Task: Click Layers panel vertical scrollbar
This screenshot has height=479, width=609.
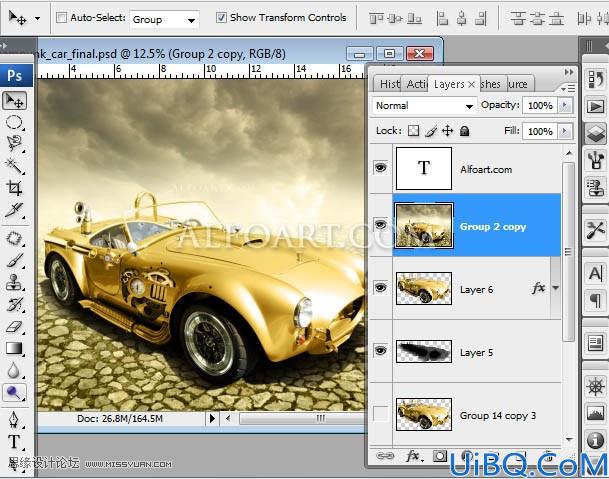Action: 569,251
